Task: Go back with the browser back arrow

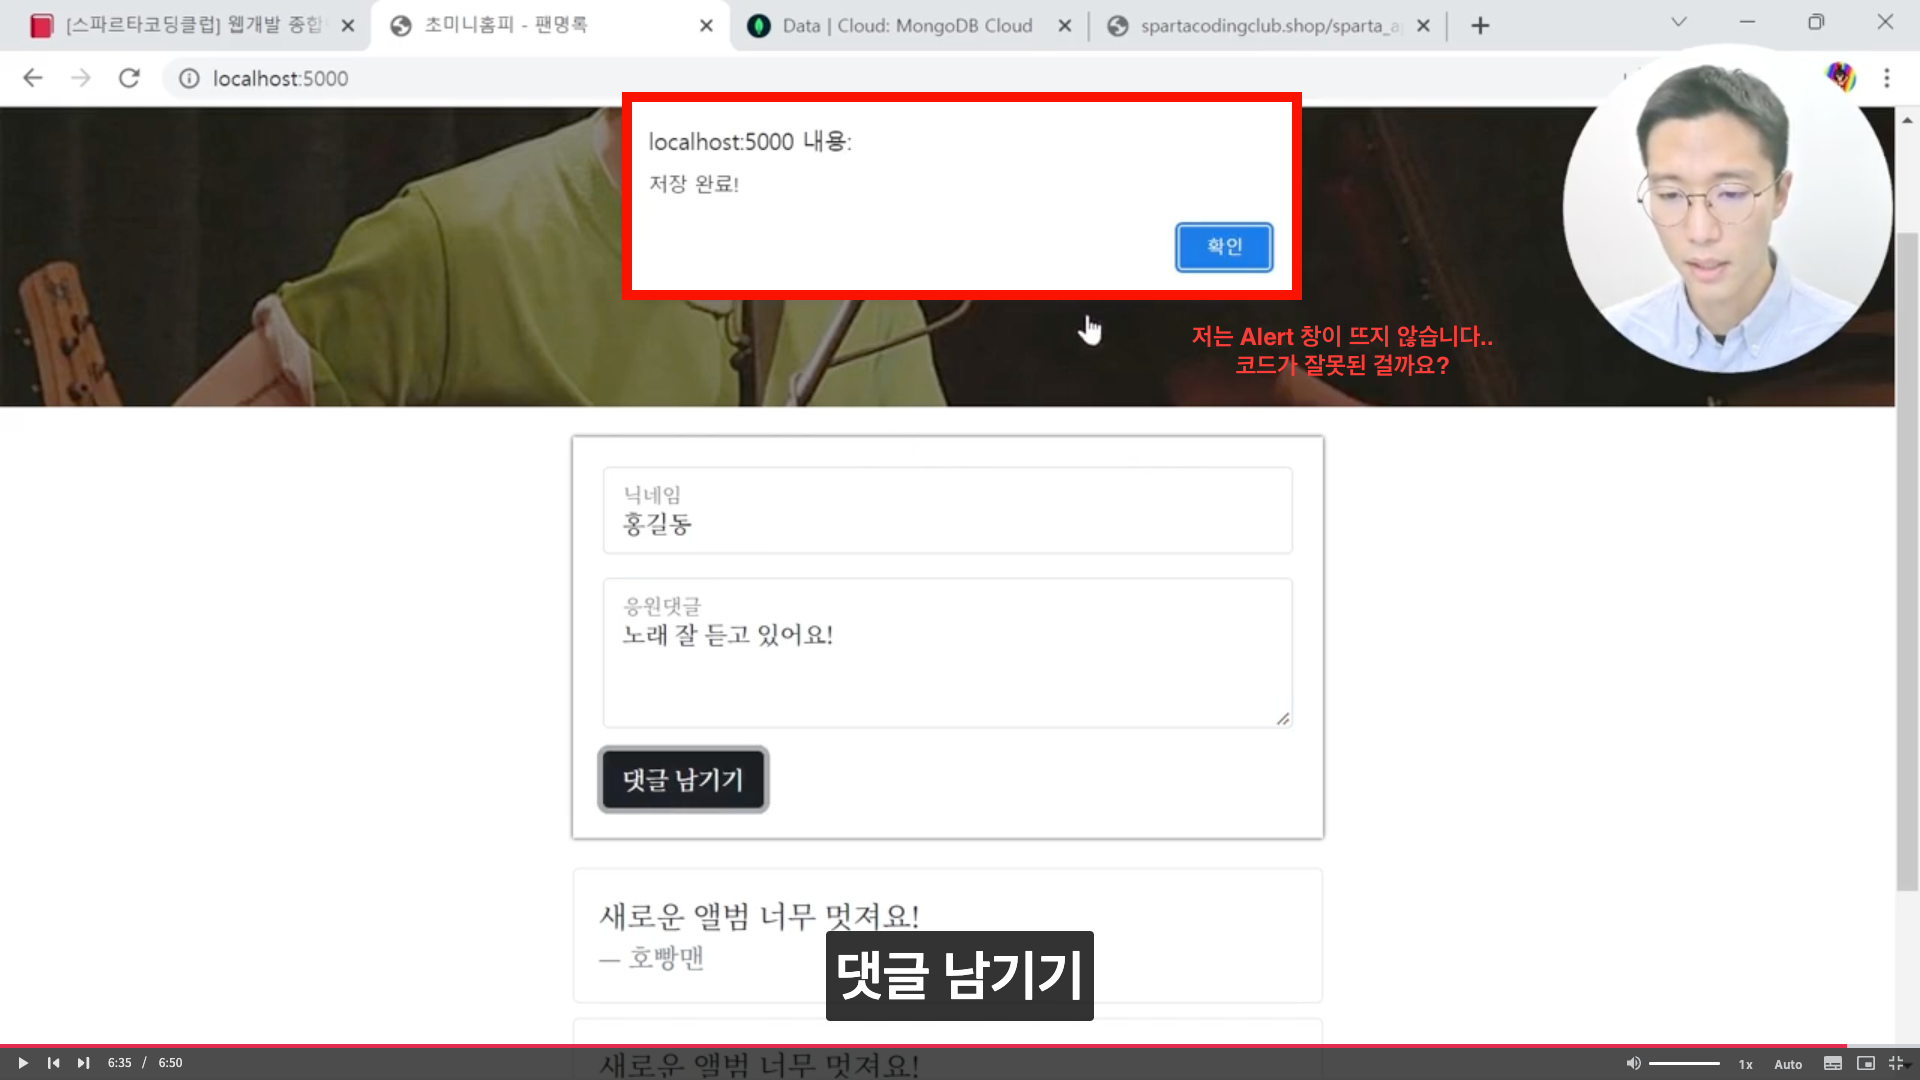Action: [x=33, y=78]
